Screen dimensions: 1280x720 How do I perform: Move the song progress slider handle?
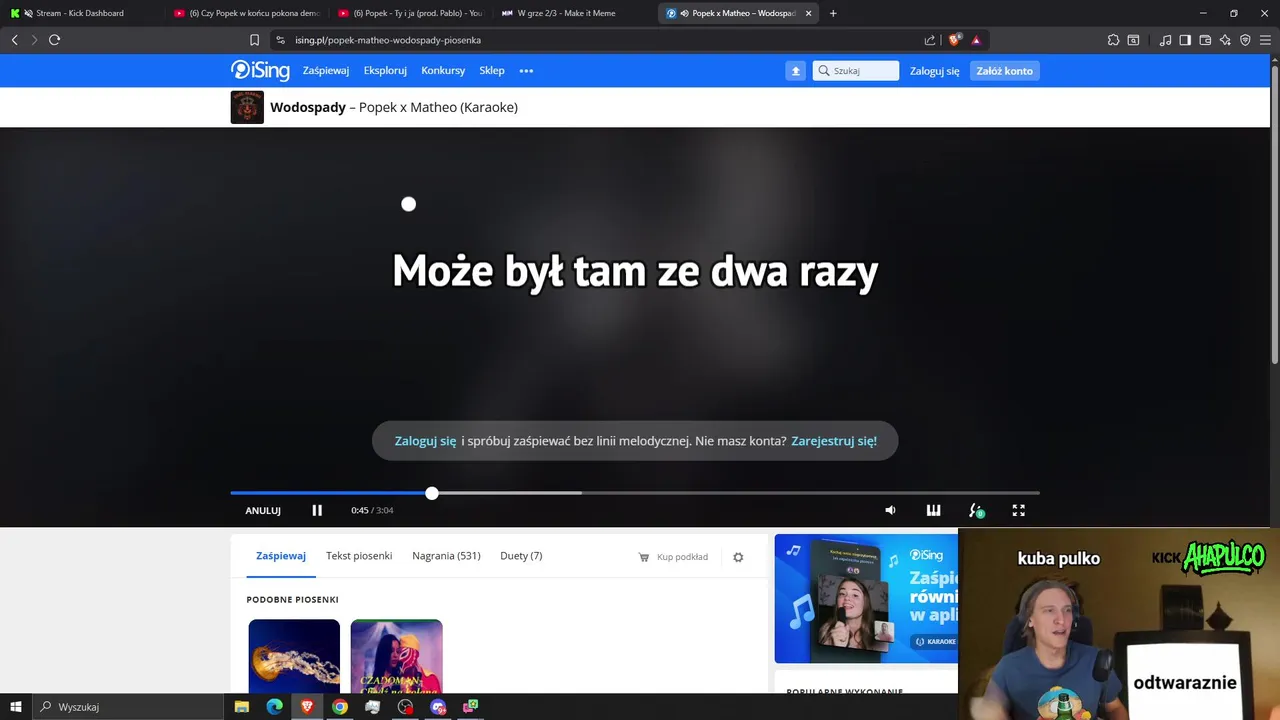pyautogui.click(x=432, y=493)
